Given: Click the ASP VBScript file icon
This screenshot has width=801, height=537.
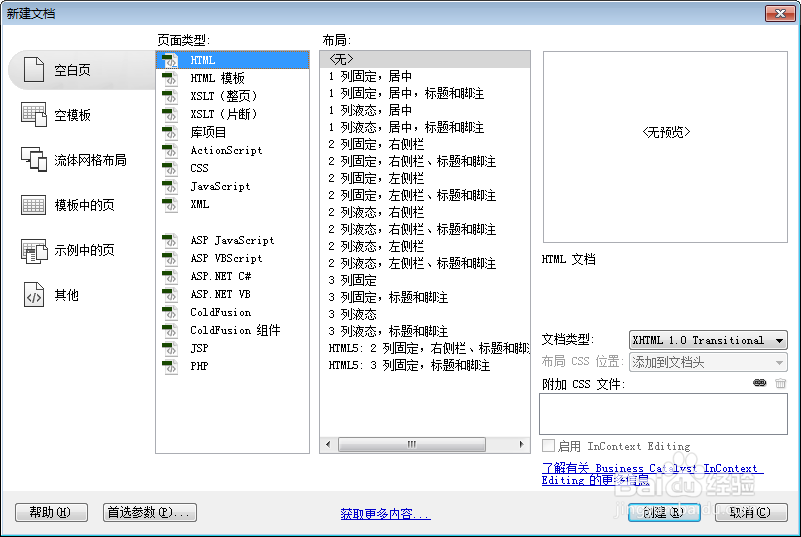Looking at the screenshot, I should coord(170,258).
